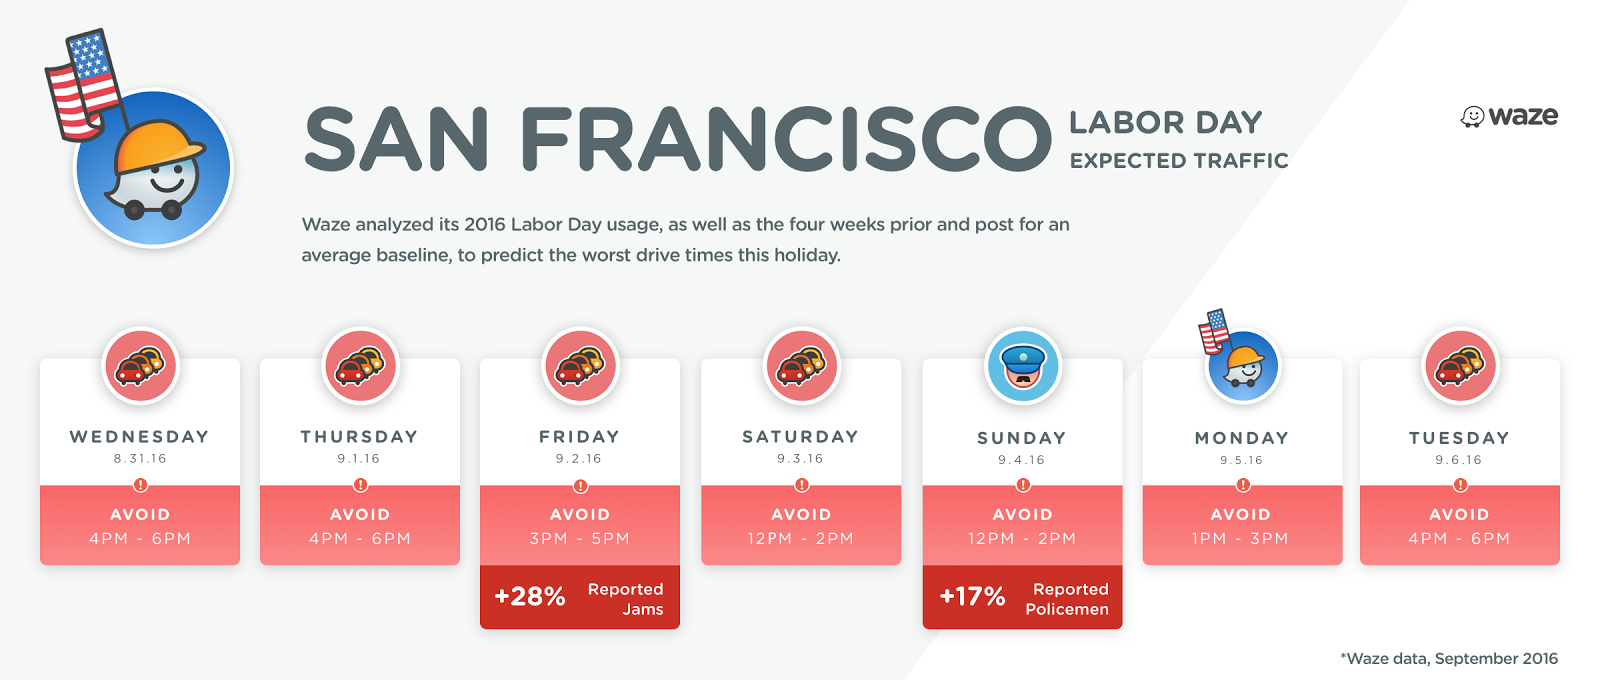The image size is (1600, 680).
Task: Click the alert exclamation mark under Sunday
Action: 1023,485
